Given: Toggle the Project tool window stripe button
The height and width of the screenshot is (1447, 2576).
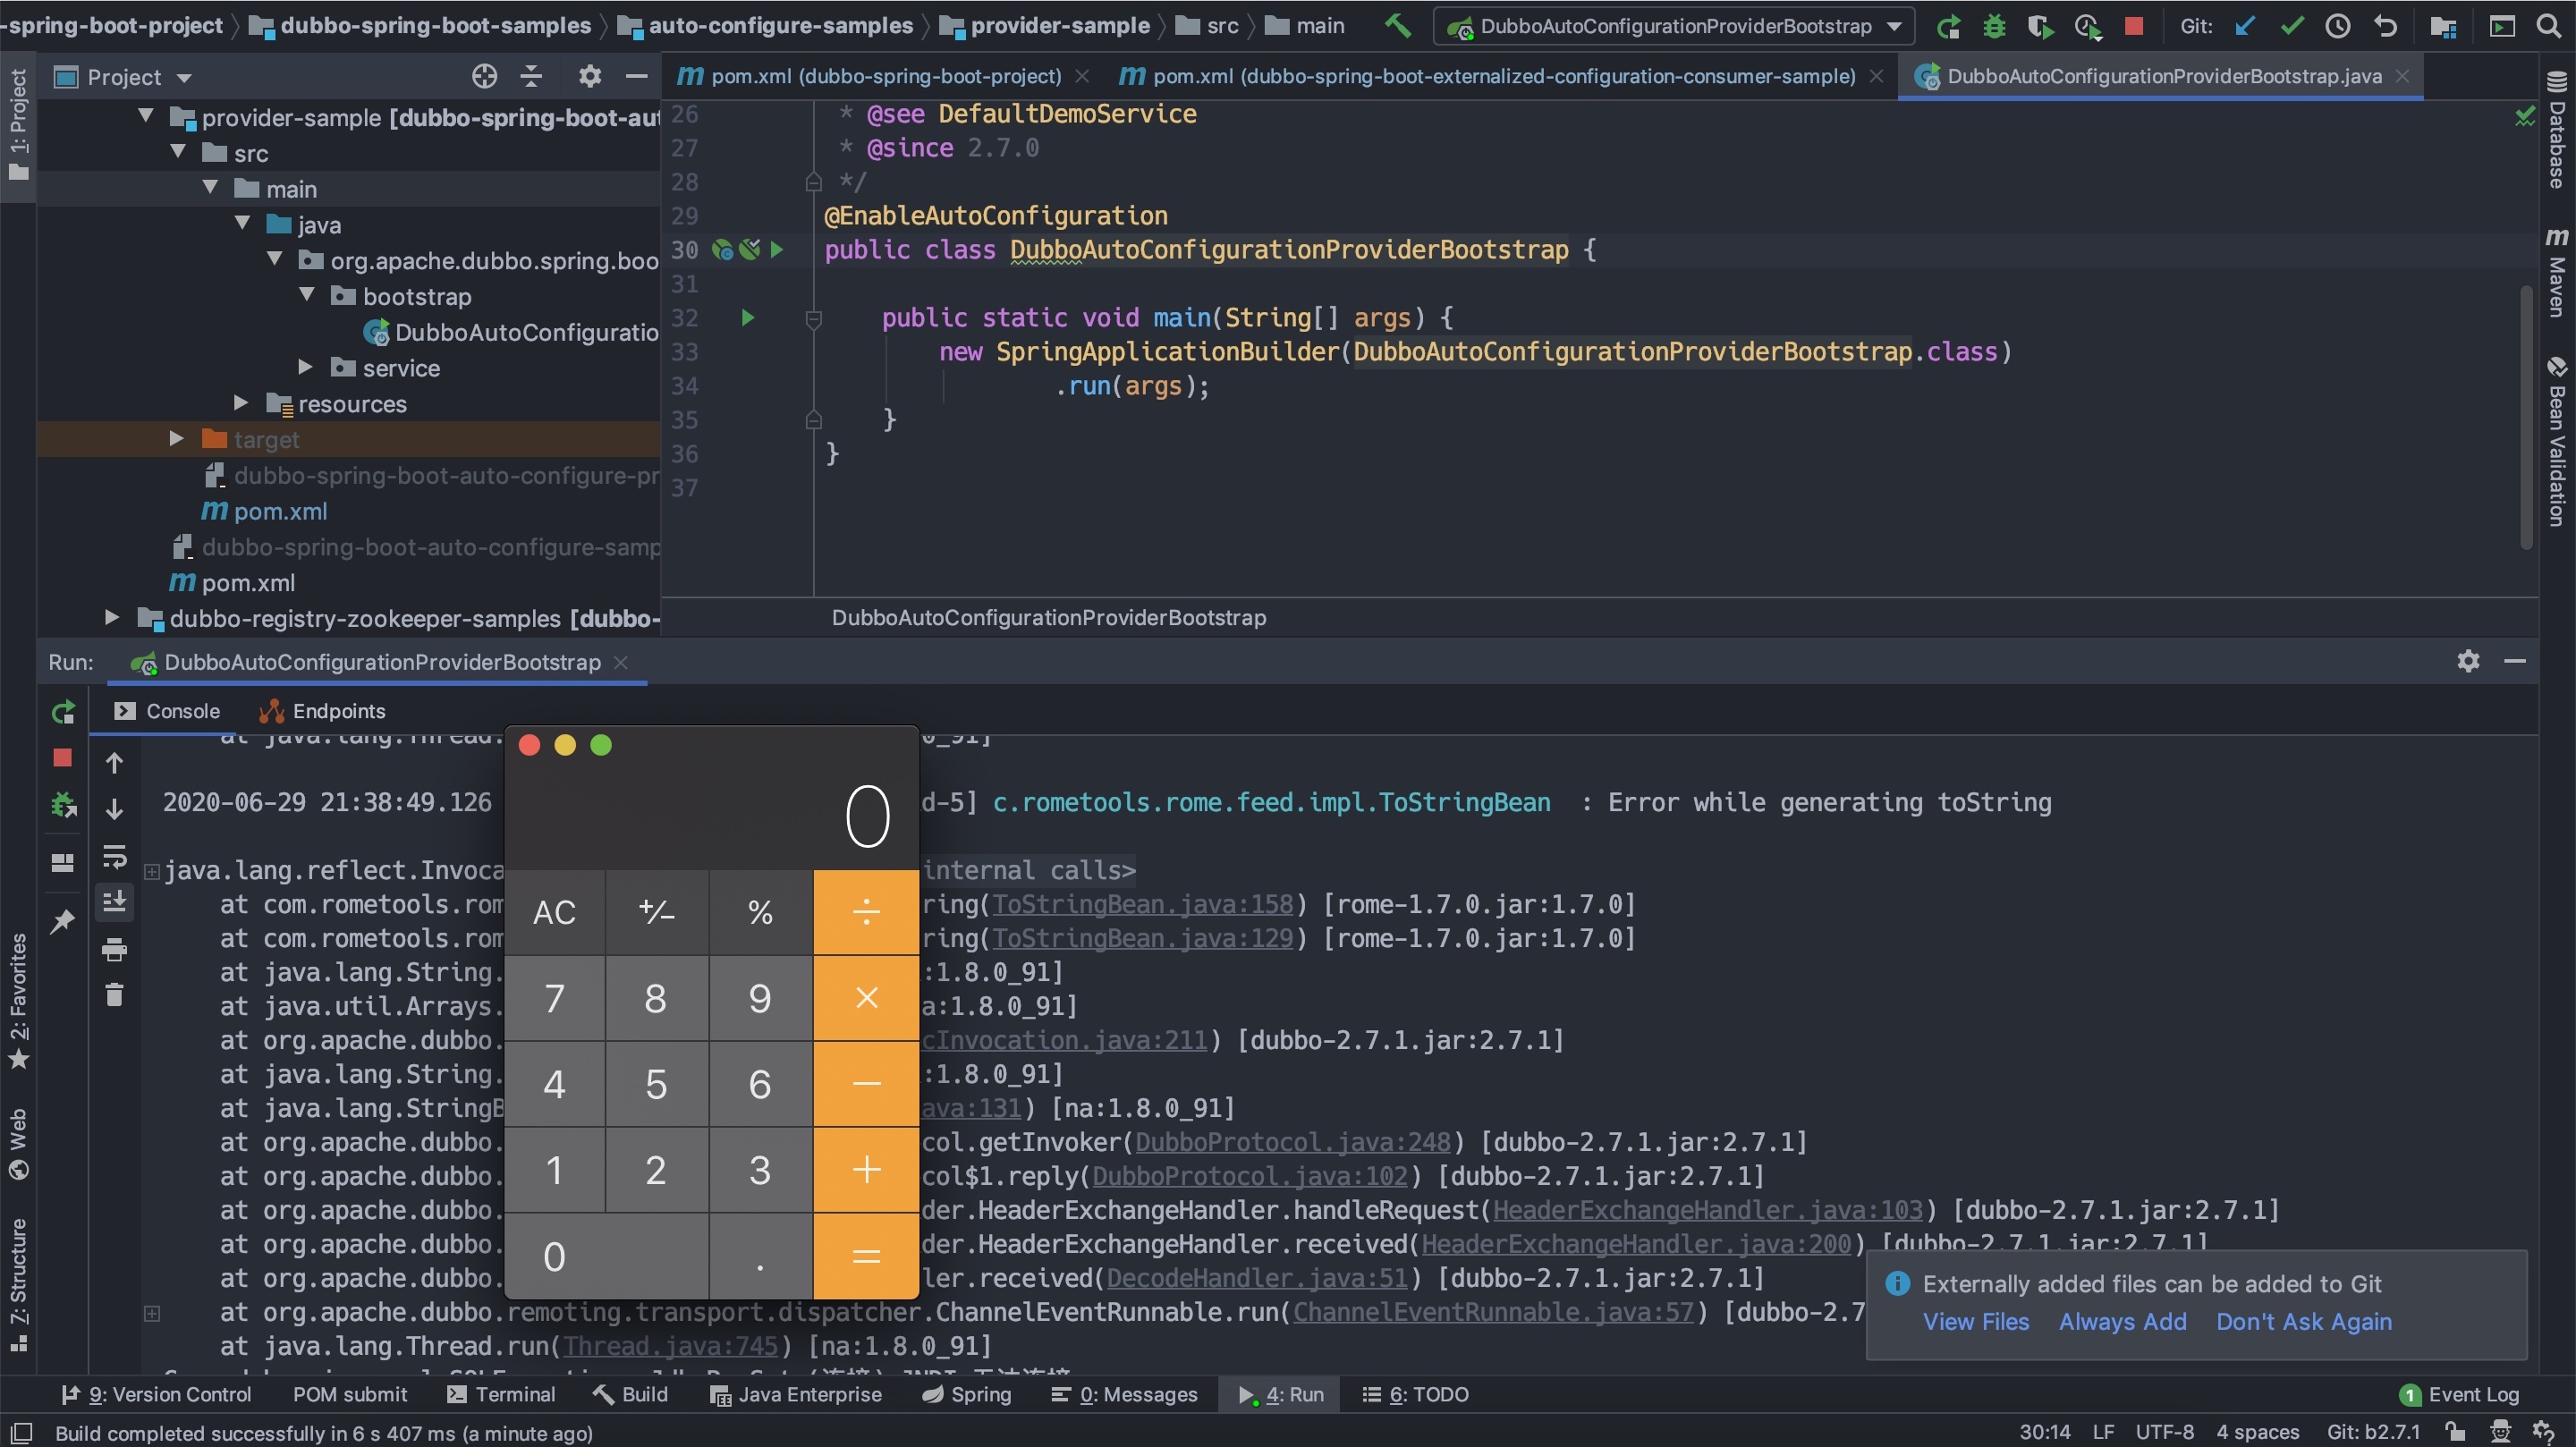Looking at the screenshot, I should click(x=18, y=124).
